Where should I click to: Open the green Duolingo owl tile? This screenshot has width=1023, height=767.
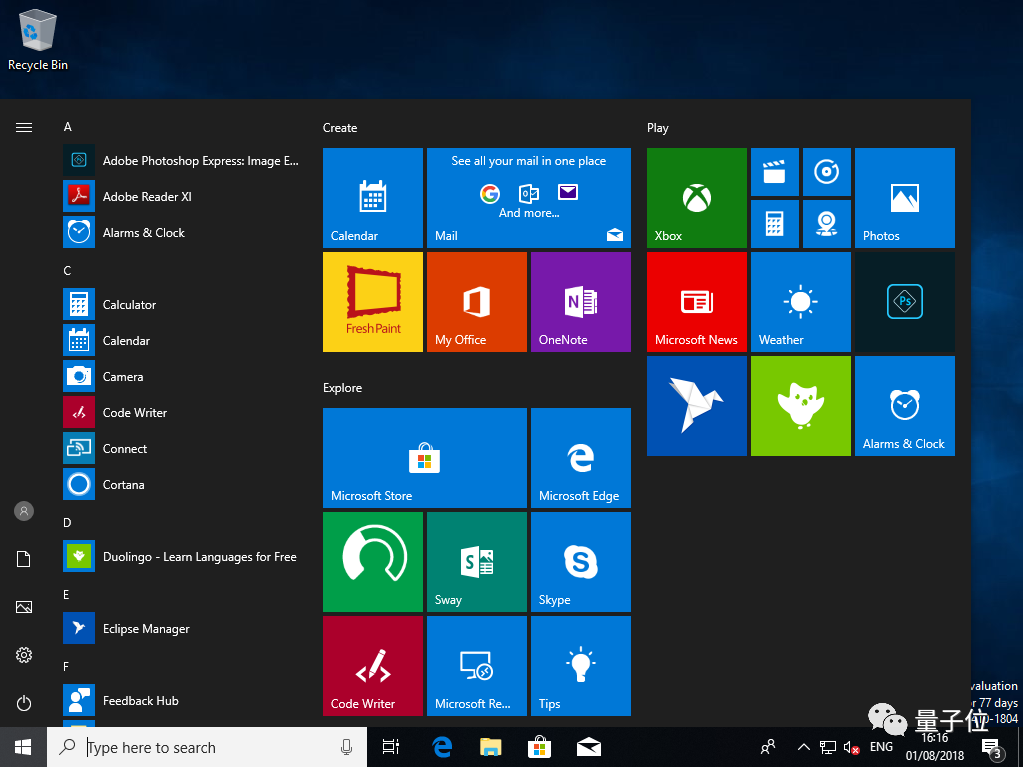pos(800,406)
